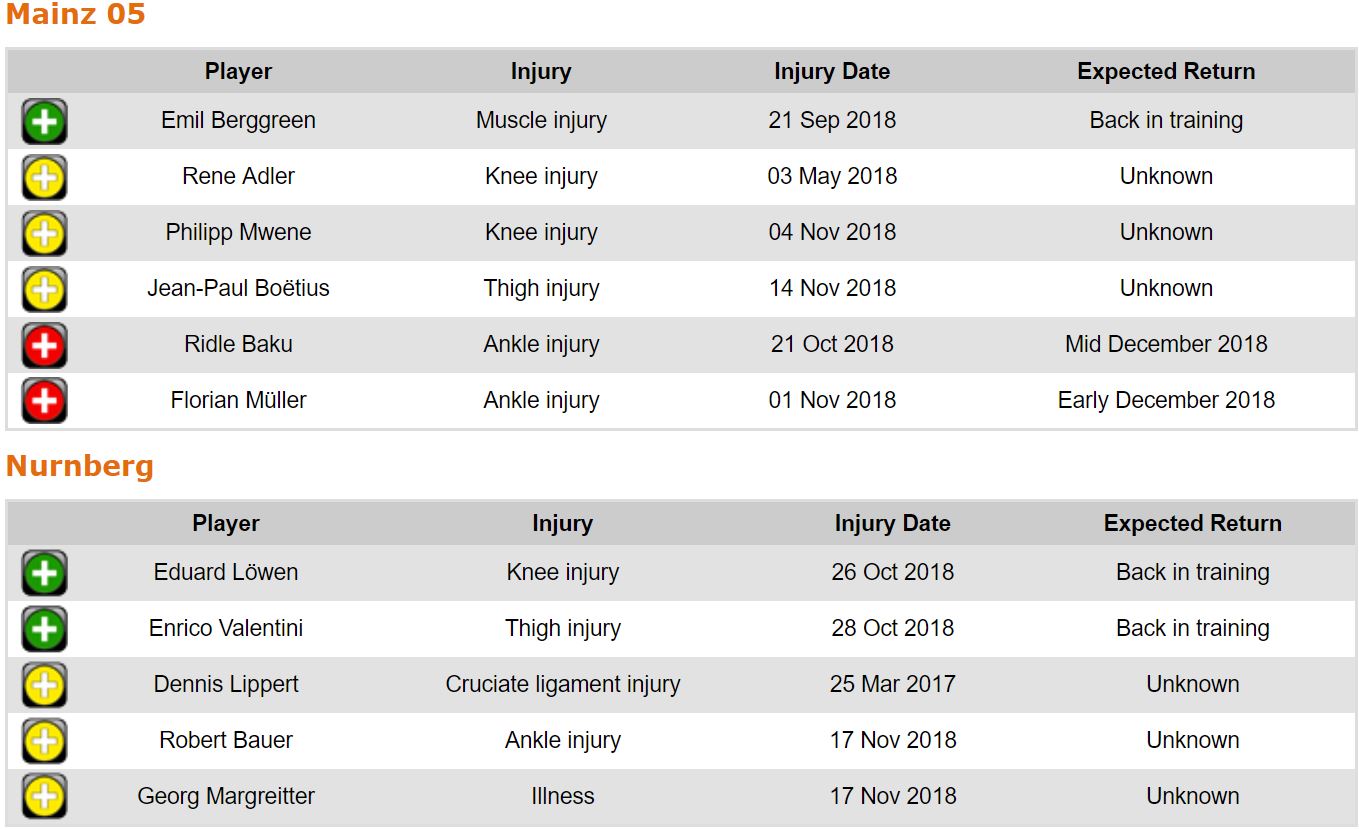Viewport: 1359px width, 830px height.
Task: Click the Cruciate ligament injury cell
Action: tap(563, 684)
